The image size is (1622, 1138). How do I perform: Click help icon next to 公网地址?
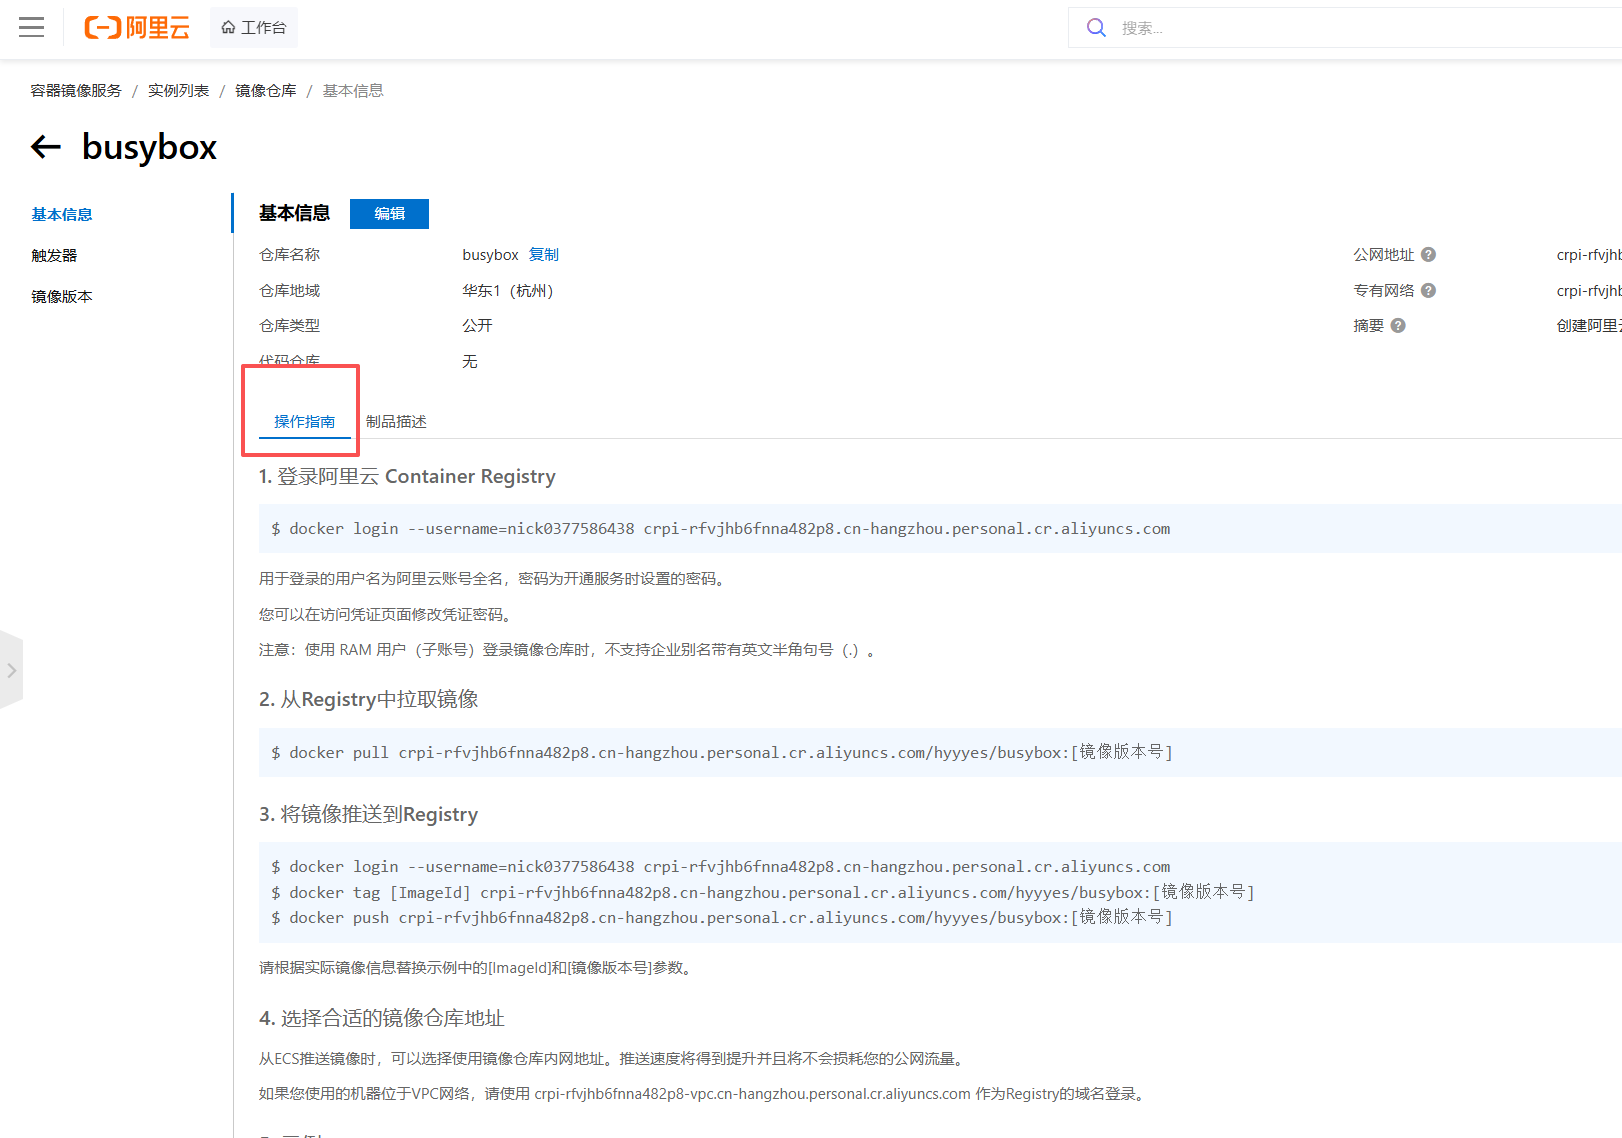click(x=1428, y=255)
